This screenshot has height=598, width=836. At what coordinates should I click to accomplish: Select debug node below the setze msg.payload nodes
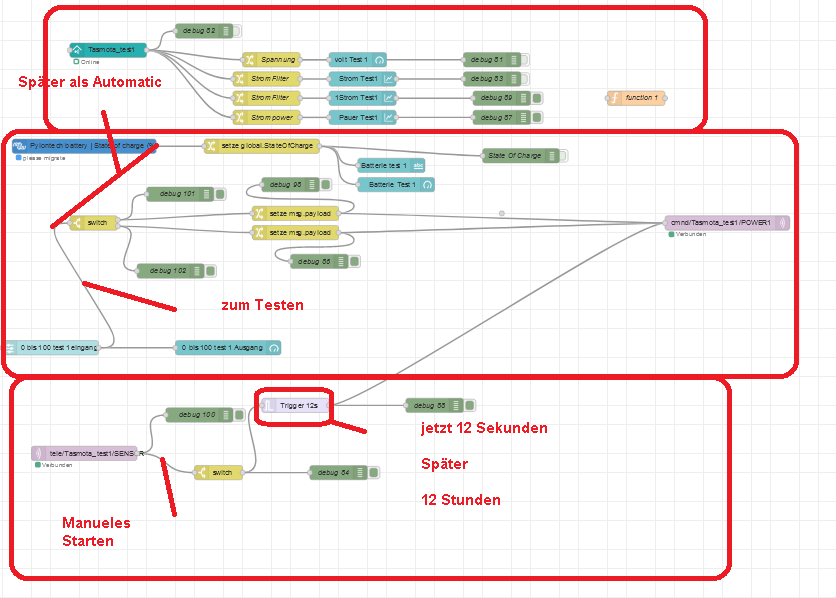319,262
